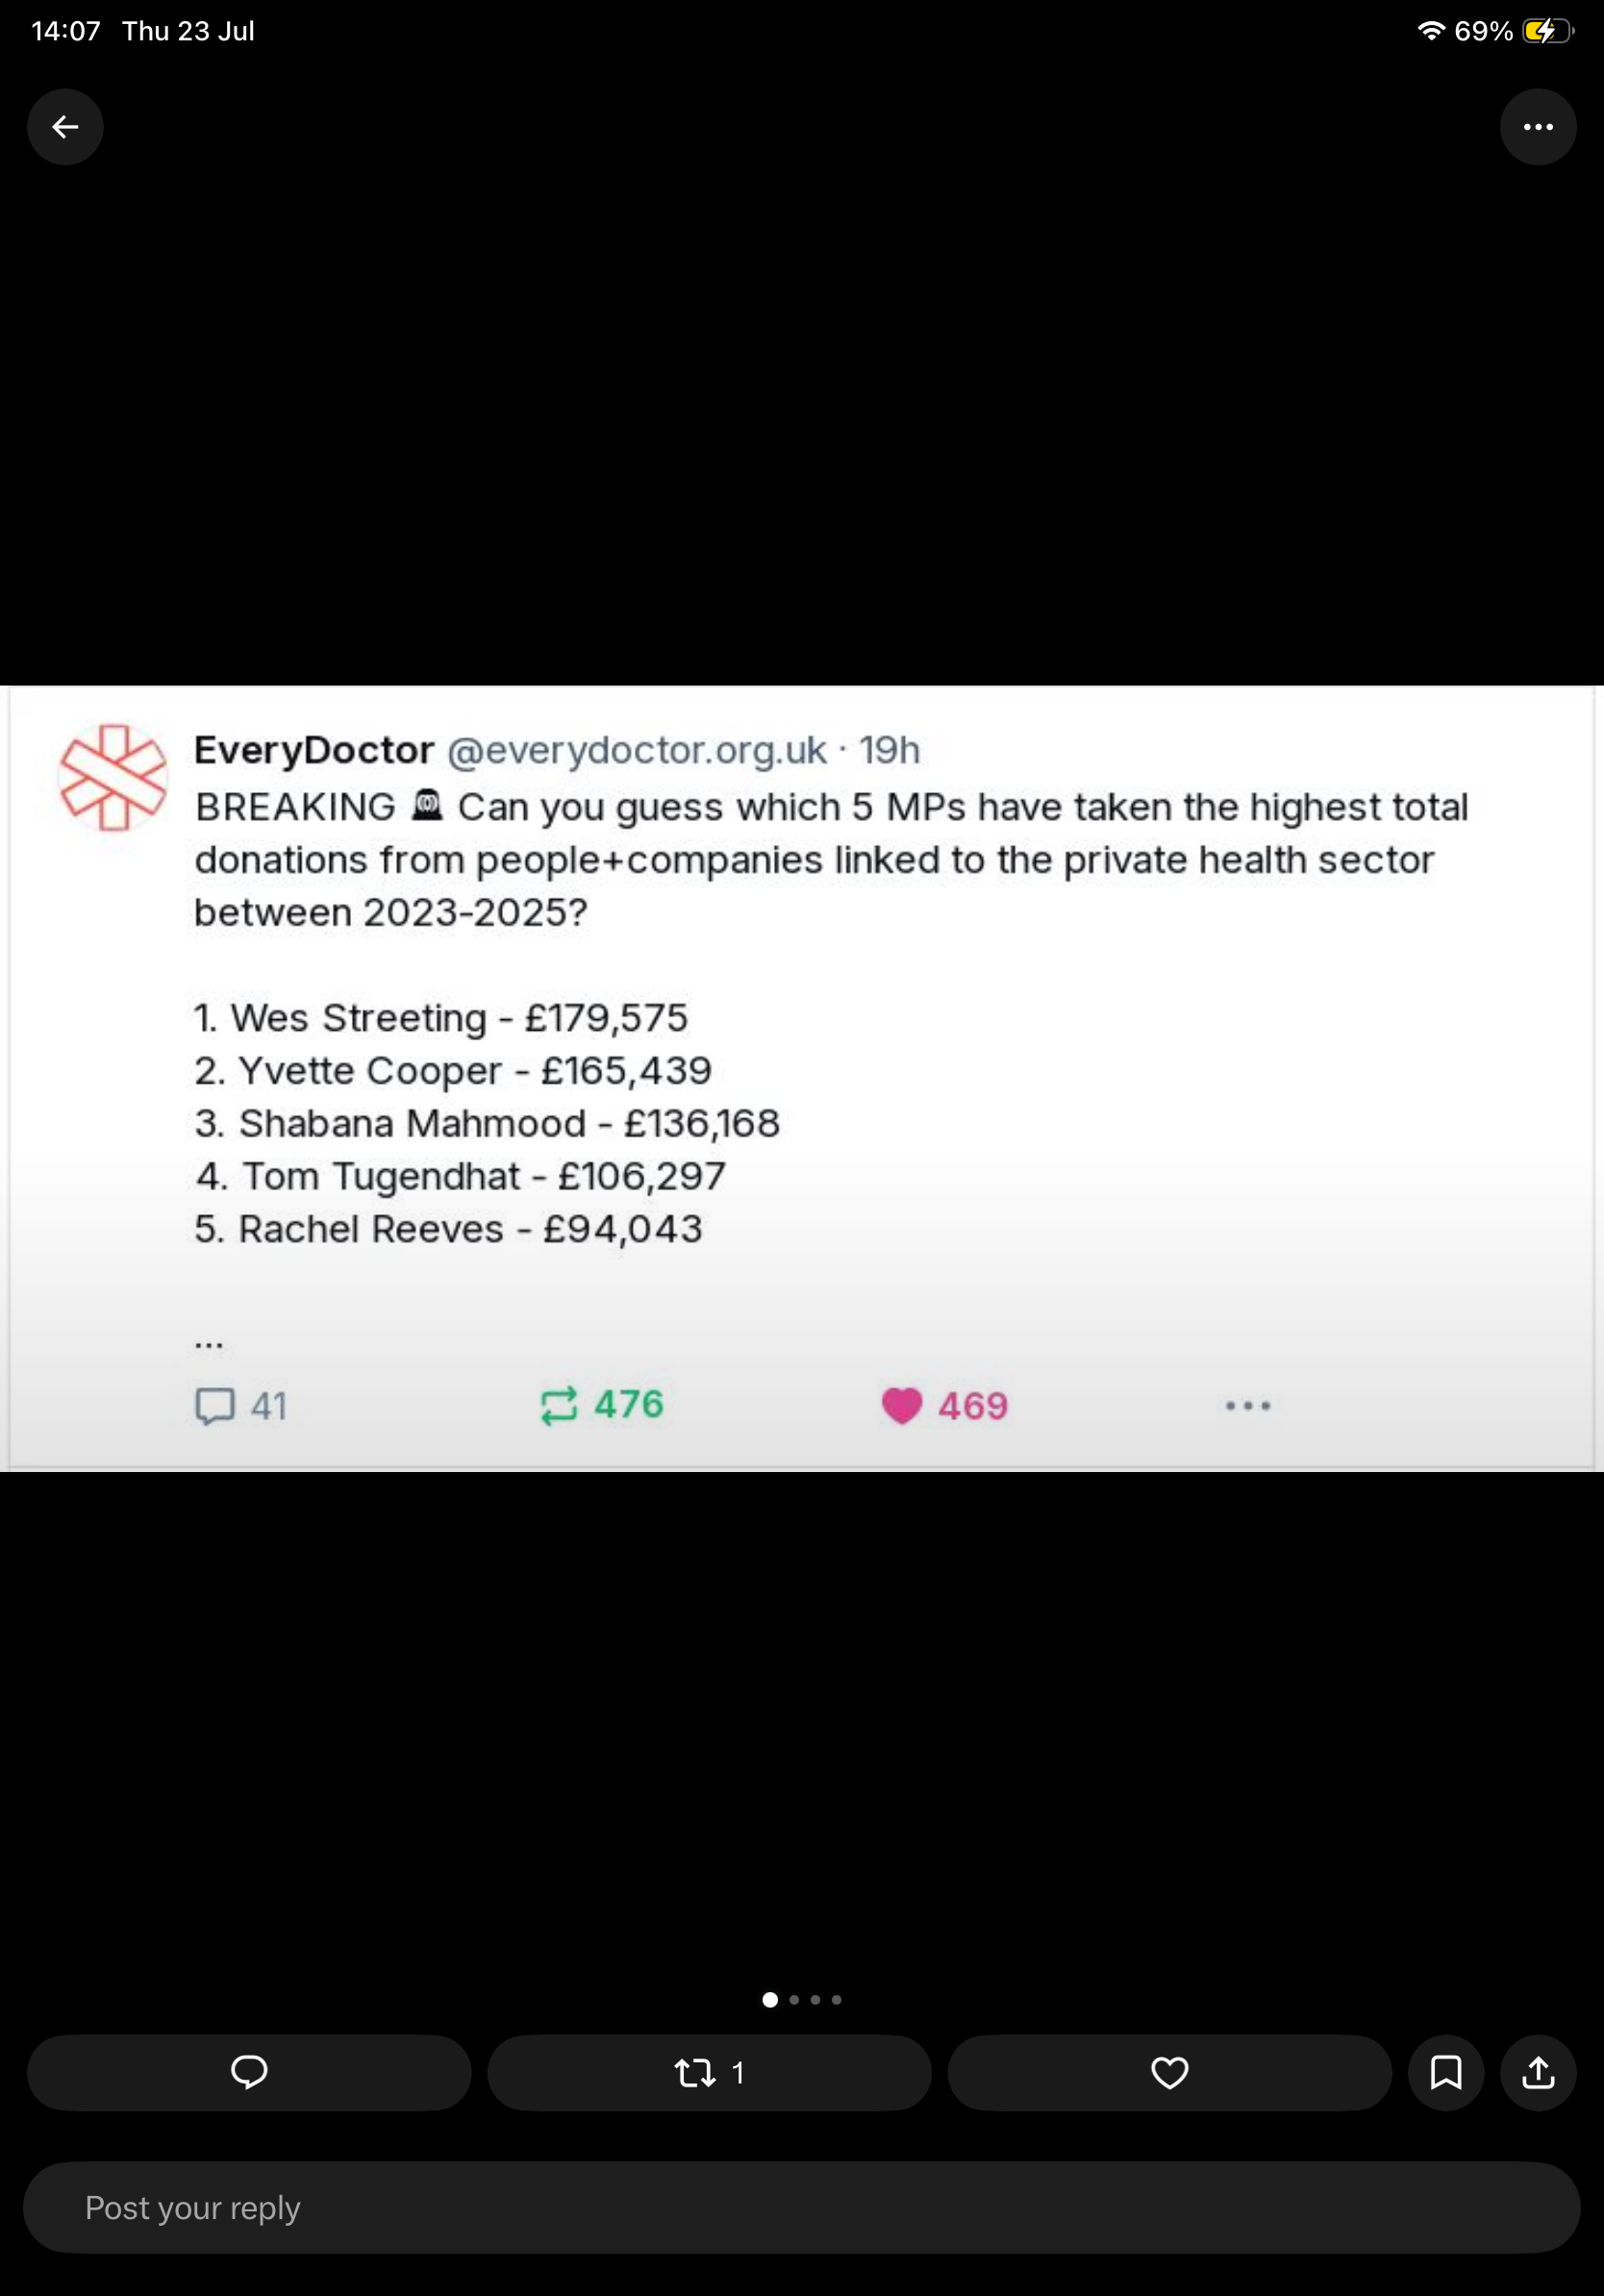Jump to fourth image page dot
1604x2296 pixels.
(x=836, y=1999)
